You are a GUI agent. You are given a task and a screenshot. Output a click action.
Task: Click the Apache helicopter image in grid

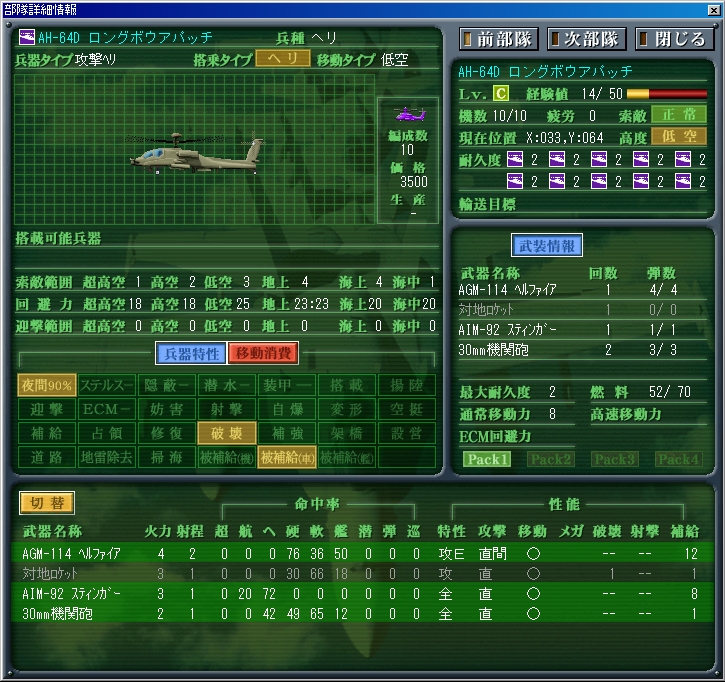point(195,154)
